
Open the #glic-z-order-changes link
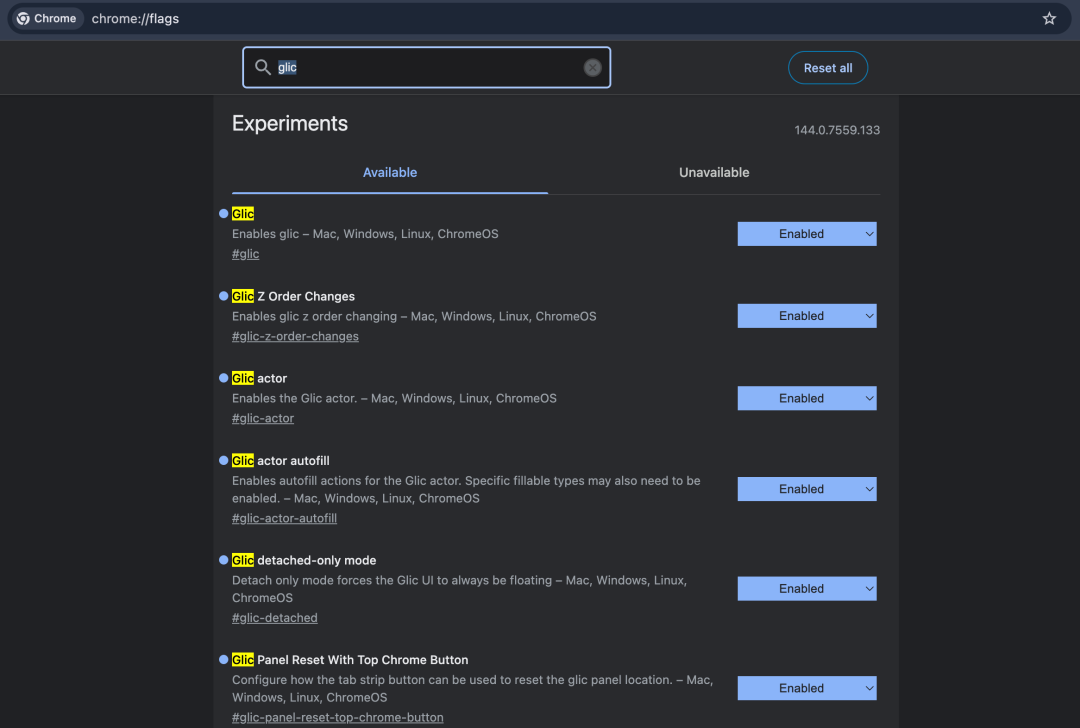(x=295, y=336)
